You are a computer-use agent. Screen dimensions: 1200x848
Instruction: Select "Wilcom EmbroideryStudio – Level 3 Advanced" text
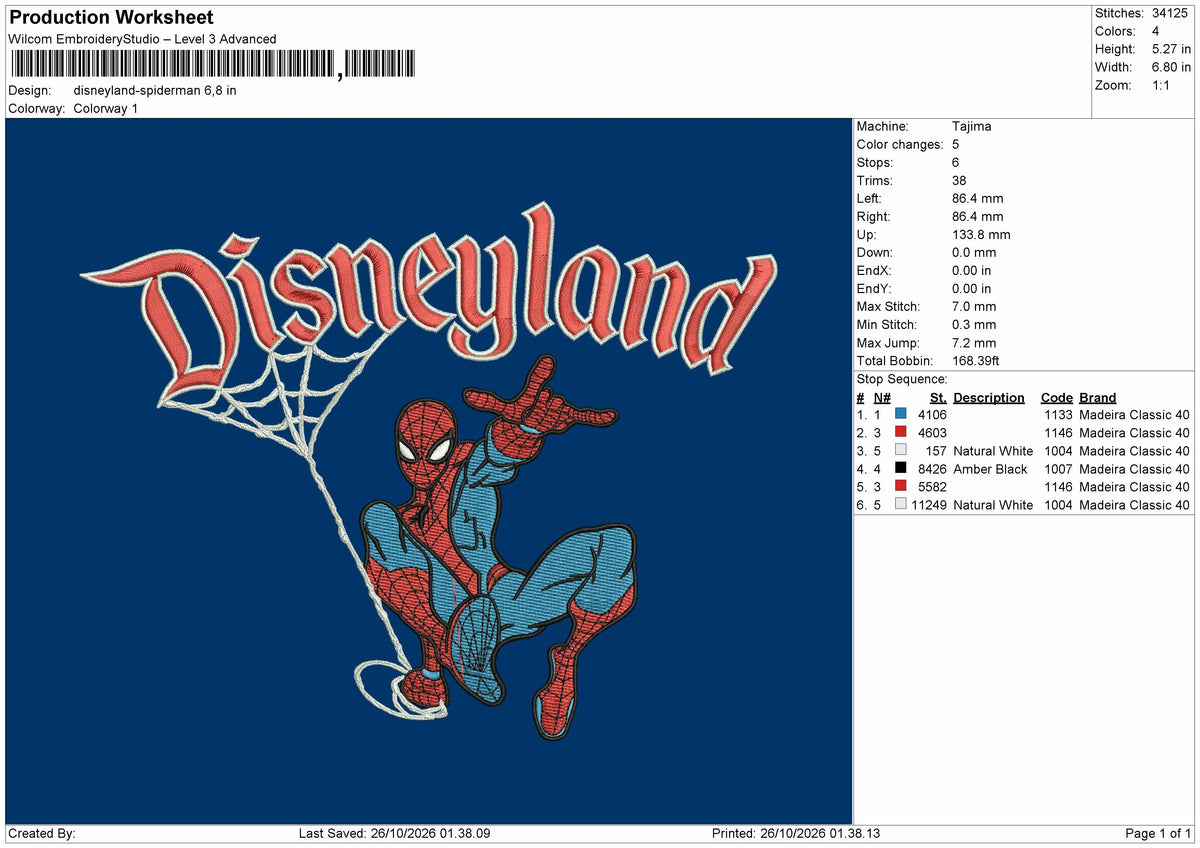[142, 39]
